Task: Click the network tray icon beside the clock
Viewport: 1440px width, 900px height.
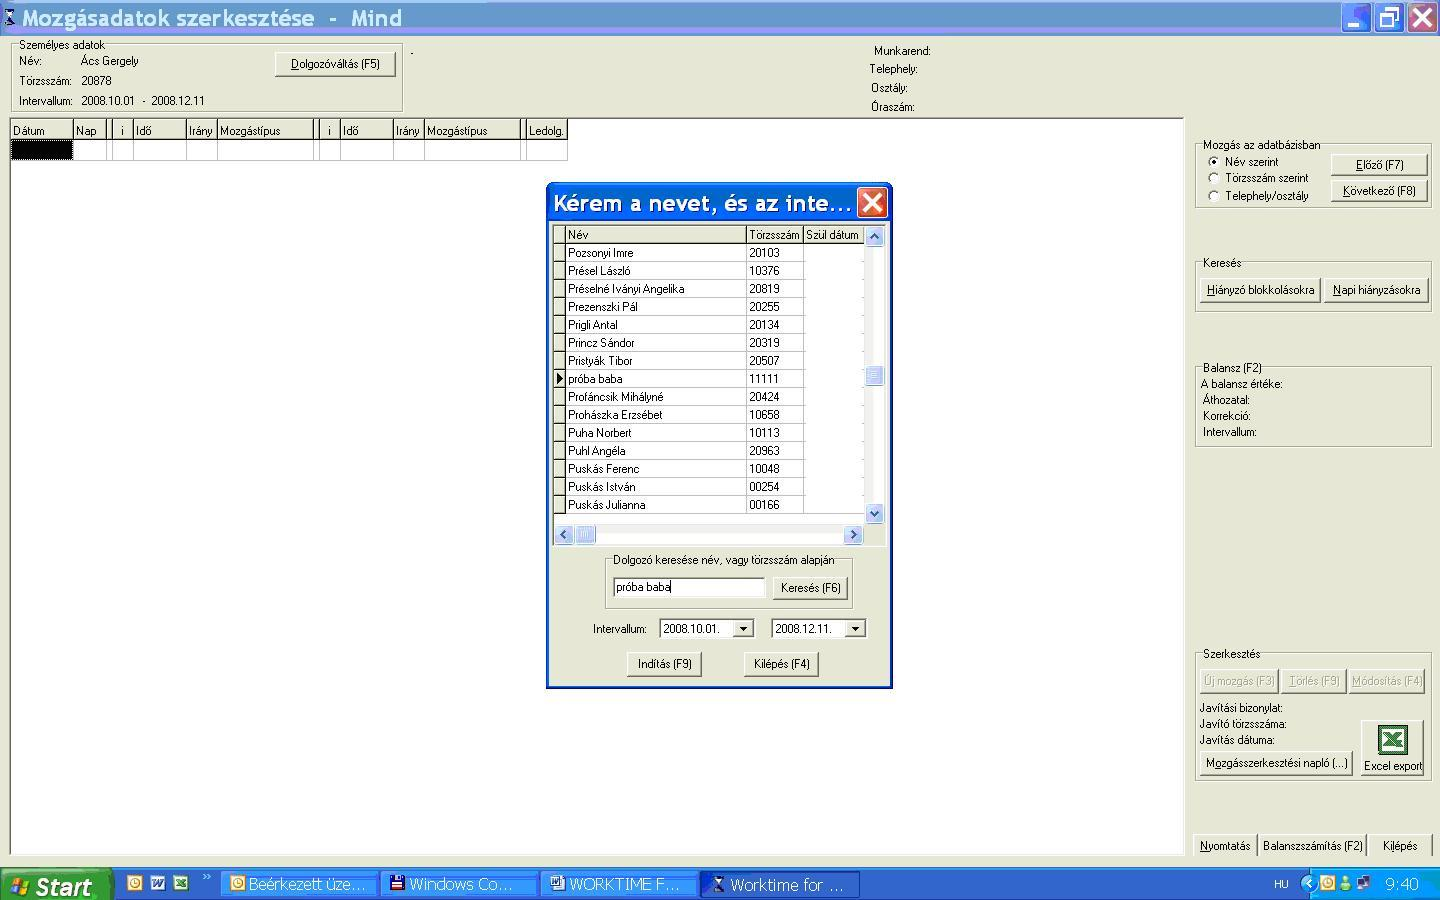Action: click(x=1362, y=883)
